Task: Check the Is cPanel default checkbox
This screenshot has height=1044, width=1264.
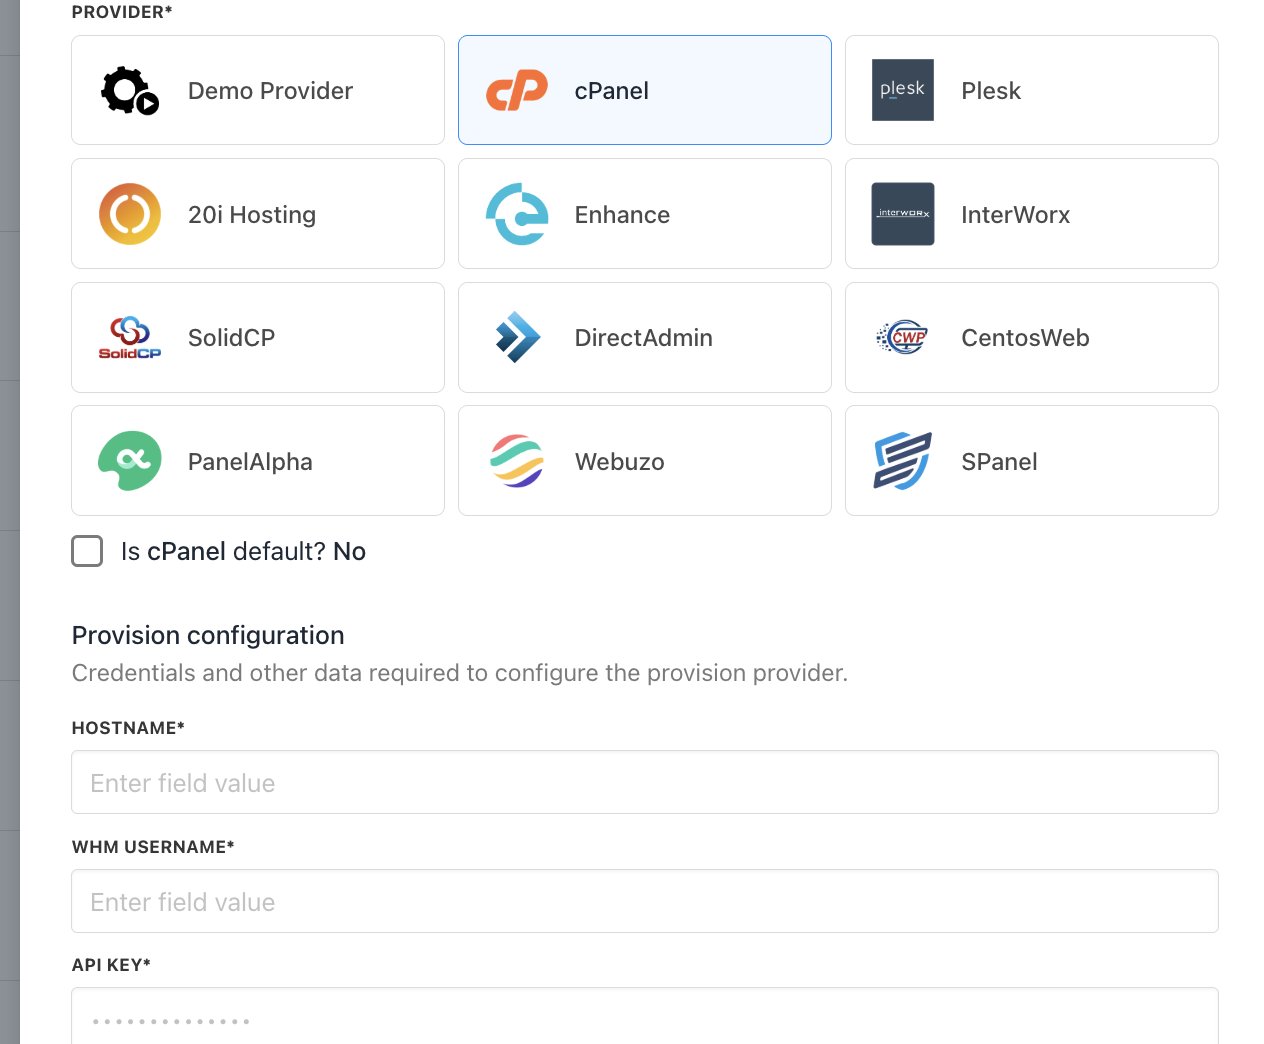Action: pyautogui.click(x=87, y=551)
